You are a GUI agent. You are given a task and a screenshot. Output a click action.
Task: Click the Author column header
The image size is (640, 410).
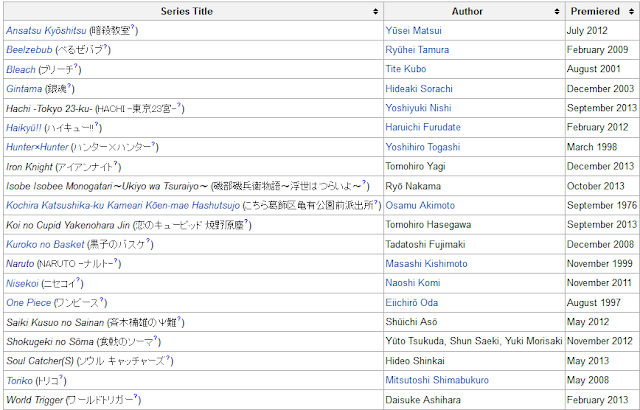[x=474, y=11]
